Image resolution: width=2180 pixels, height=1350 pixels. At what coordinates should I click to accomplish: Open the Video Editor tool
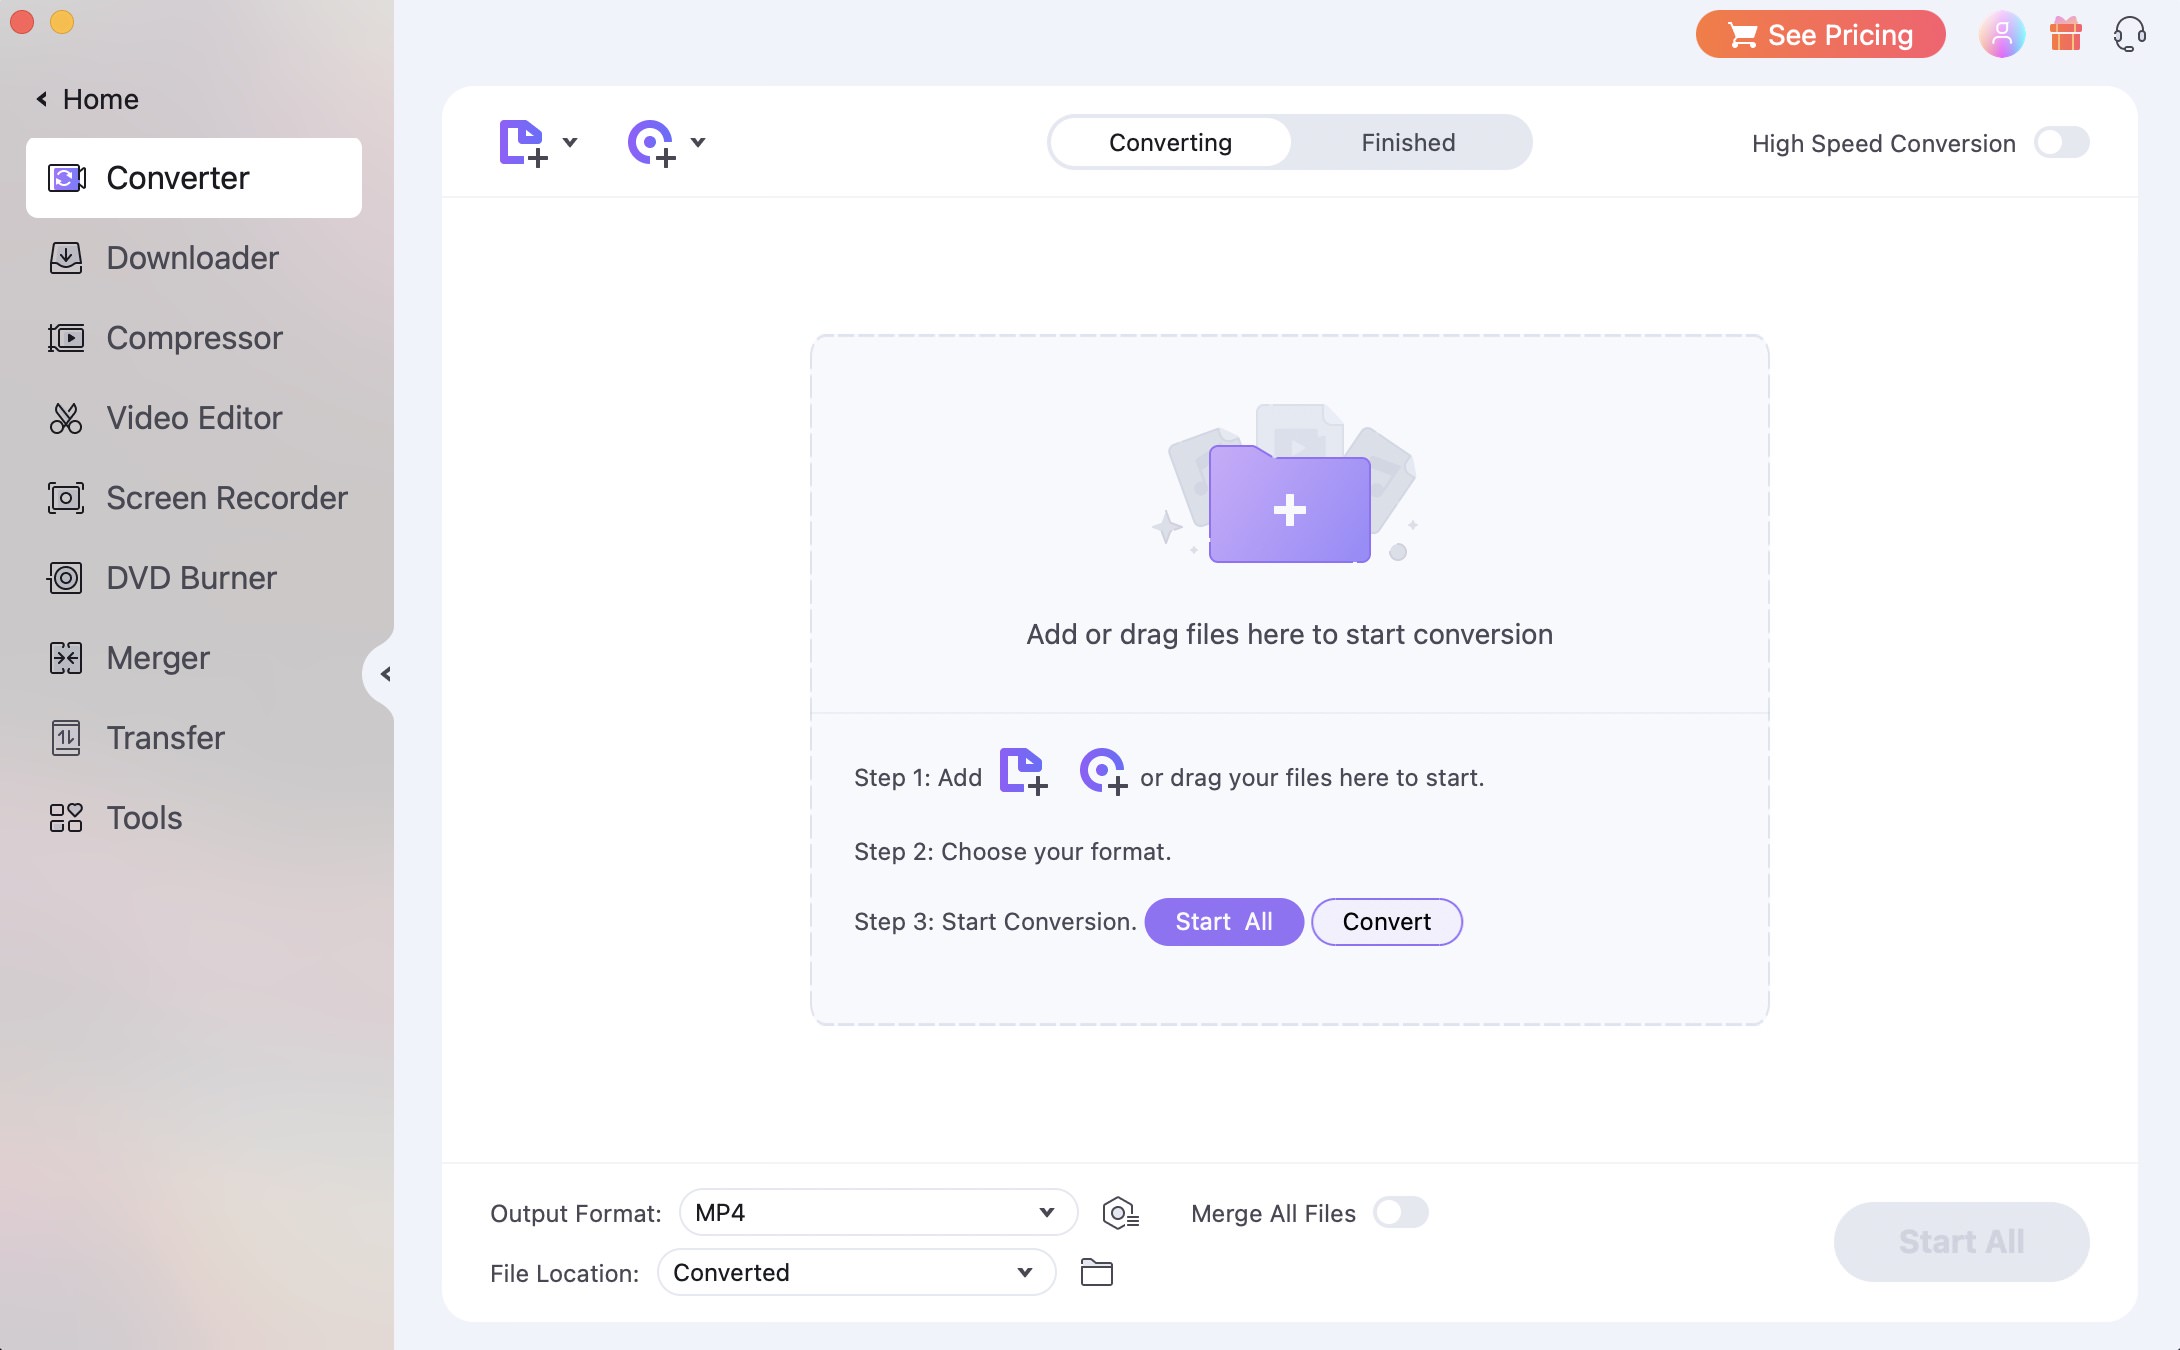[x=193, y=416]
